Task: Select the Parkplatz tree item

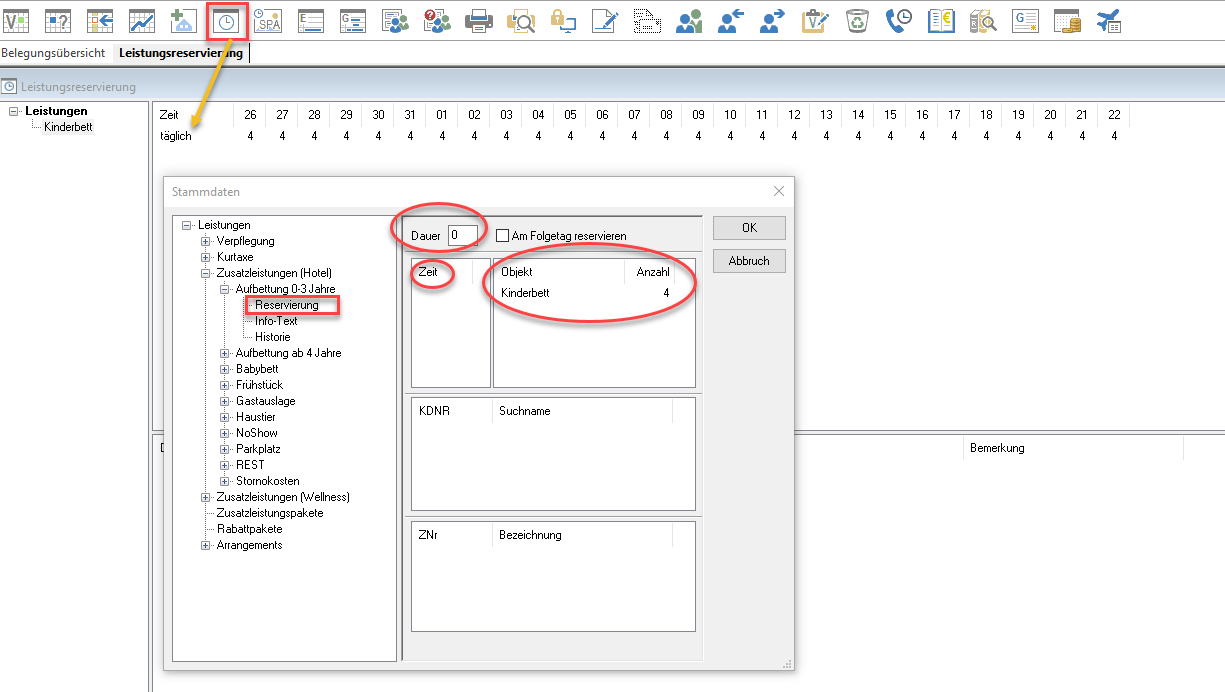Action: click(x=258, y=449)
